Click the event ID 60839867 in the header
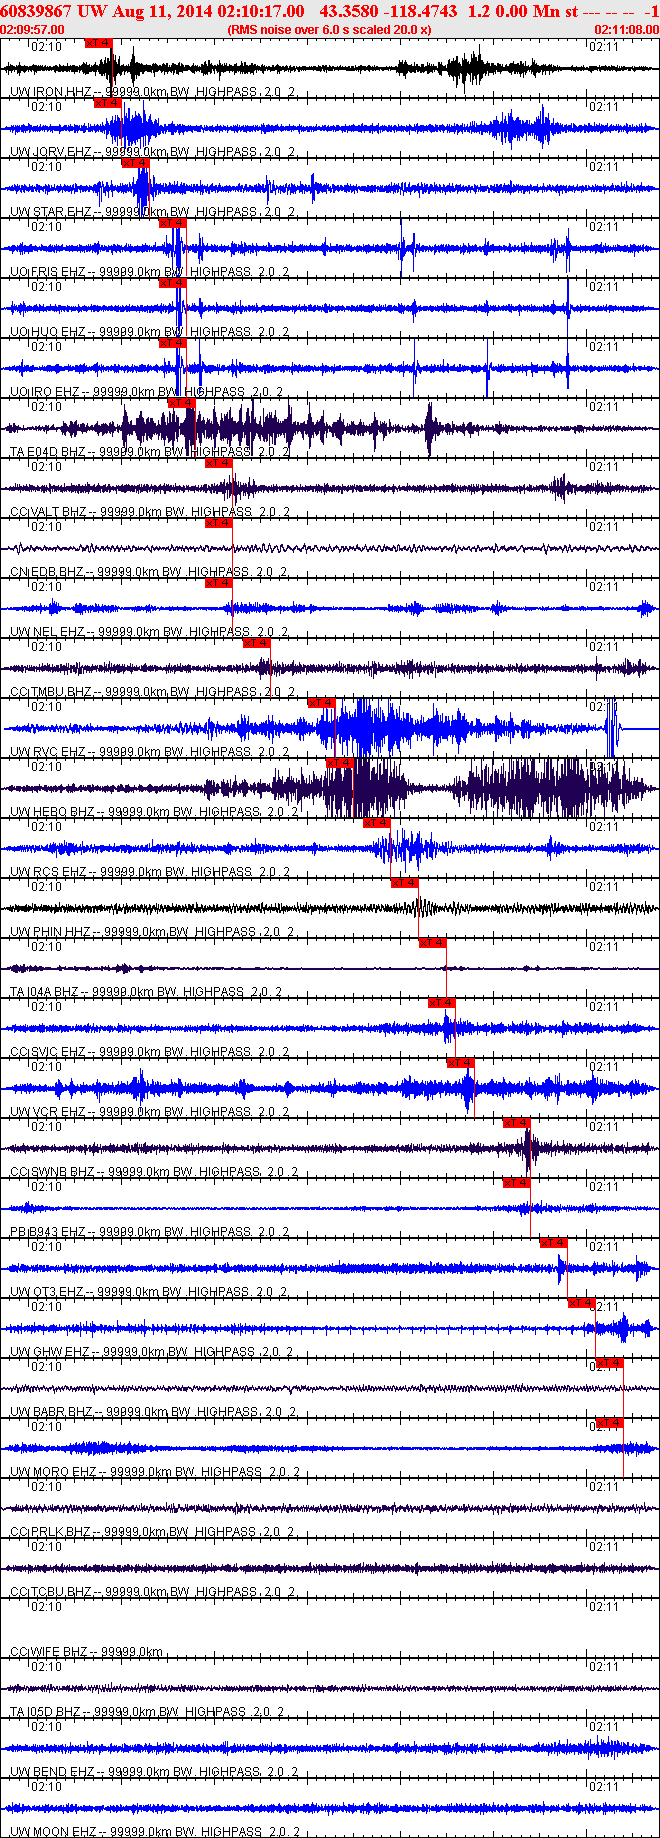The width and height of the screenshot is (660, 1838). 36,11
